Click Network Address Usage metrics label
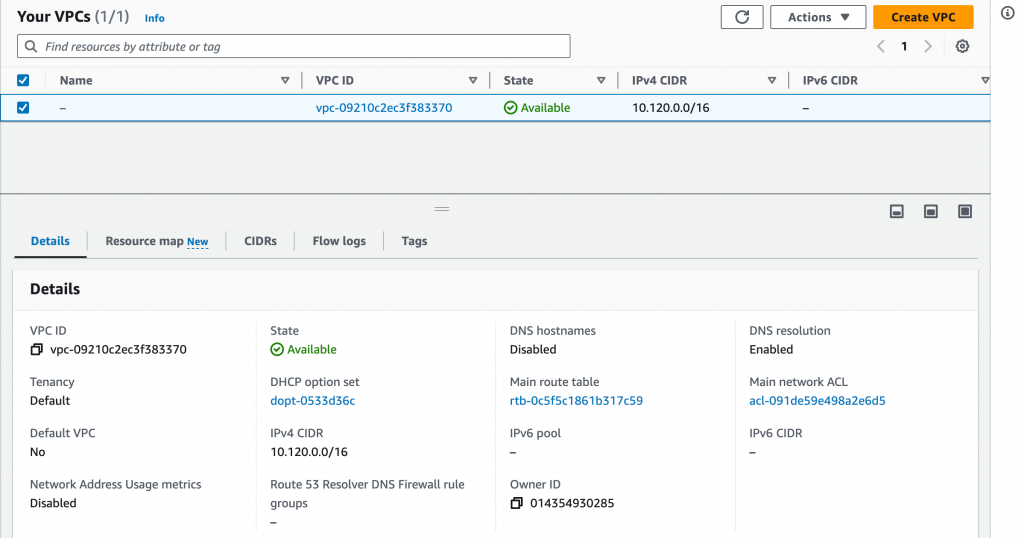 [x=116, y=484]
